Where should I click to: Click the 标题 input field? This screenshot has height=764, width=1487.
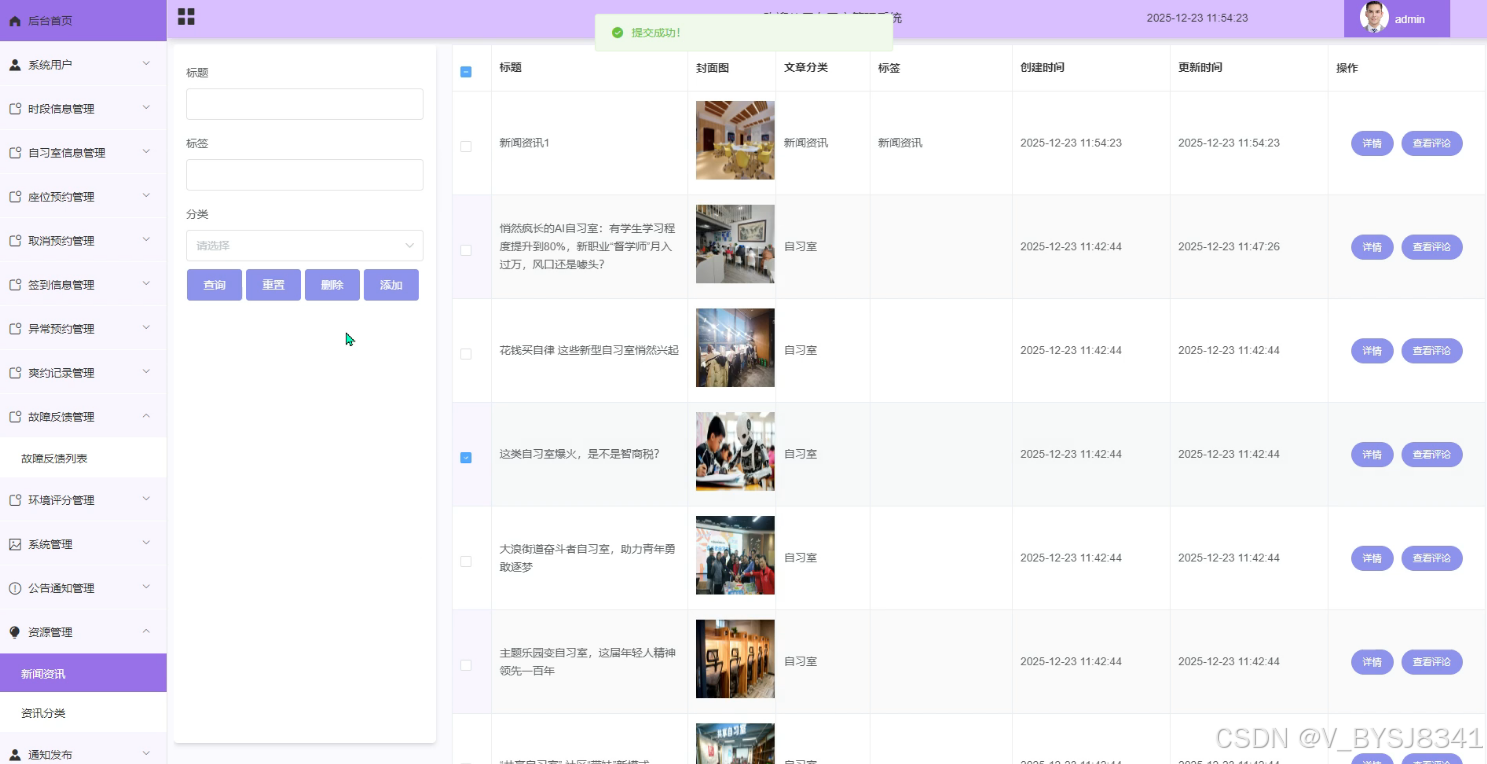(305, 104)
